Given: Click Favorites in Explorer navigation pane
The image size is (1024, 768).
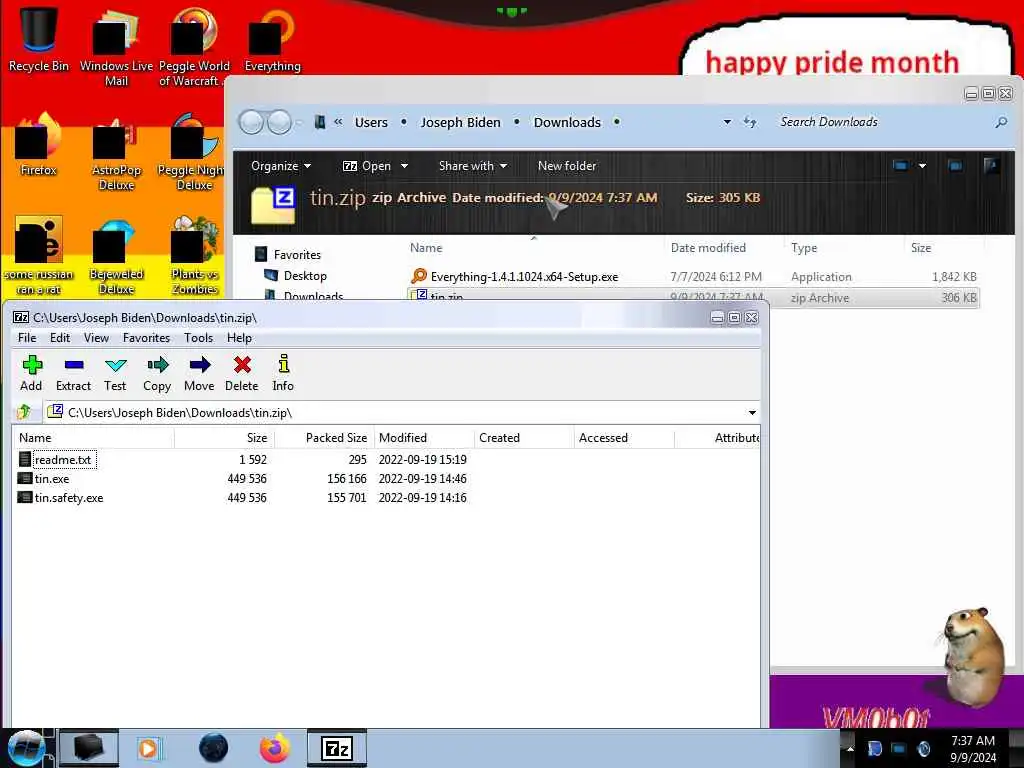Looking at the screenshot, I should [x=289, y=255].
